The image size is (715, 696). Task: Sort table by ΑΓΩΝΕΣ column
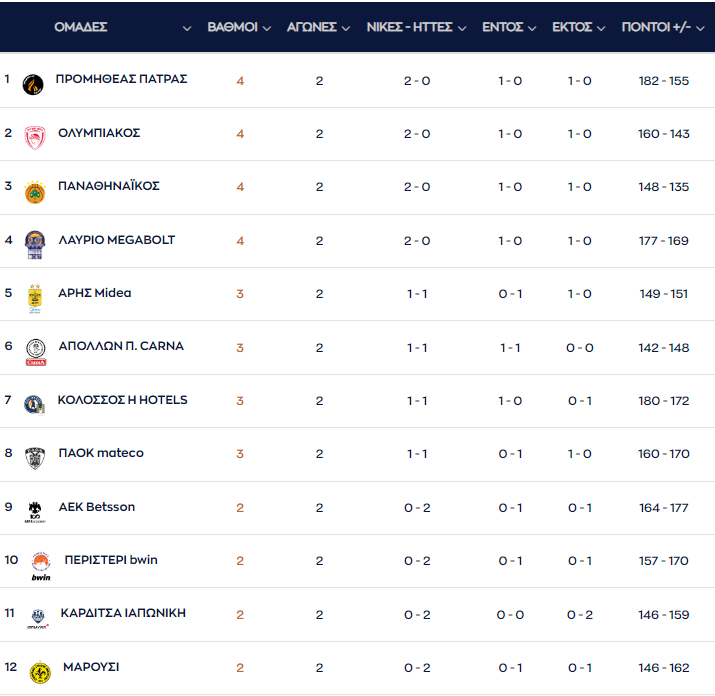tap(318, 27)
